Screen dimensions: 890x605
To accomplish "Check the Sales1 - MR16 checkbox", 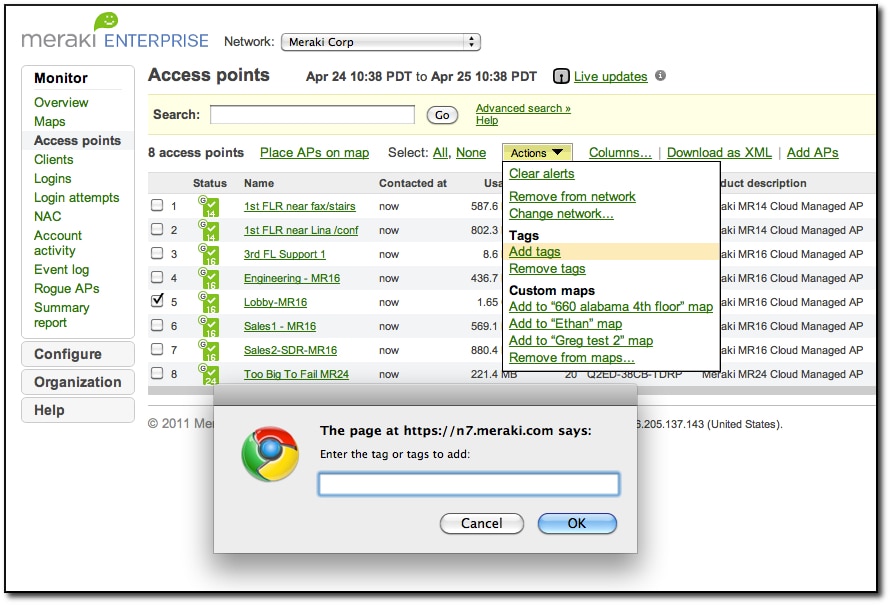I will pos(157,325).
